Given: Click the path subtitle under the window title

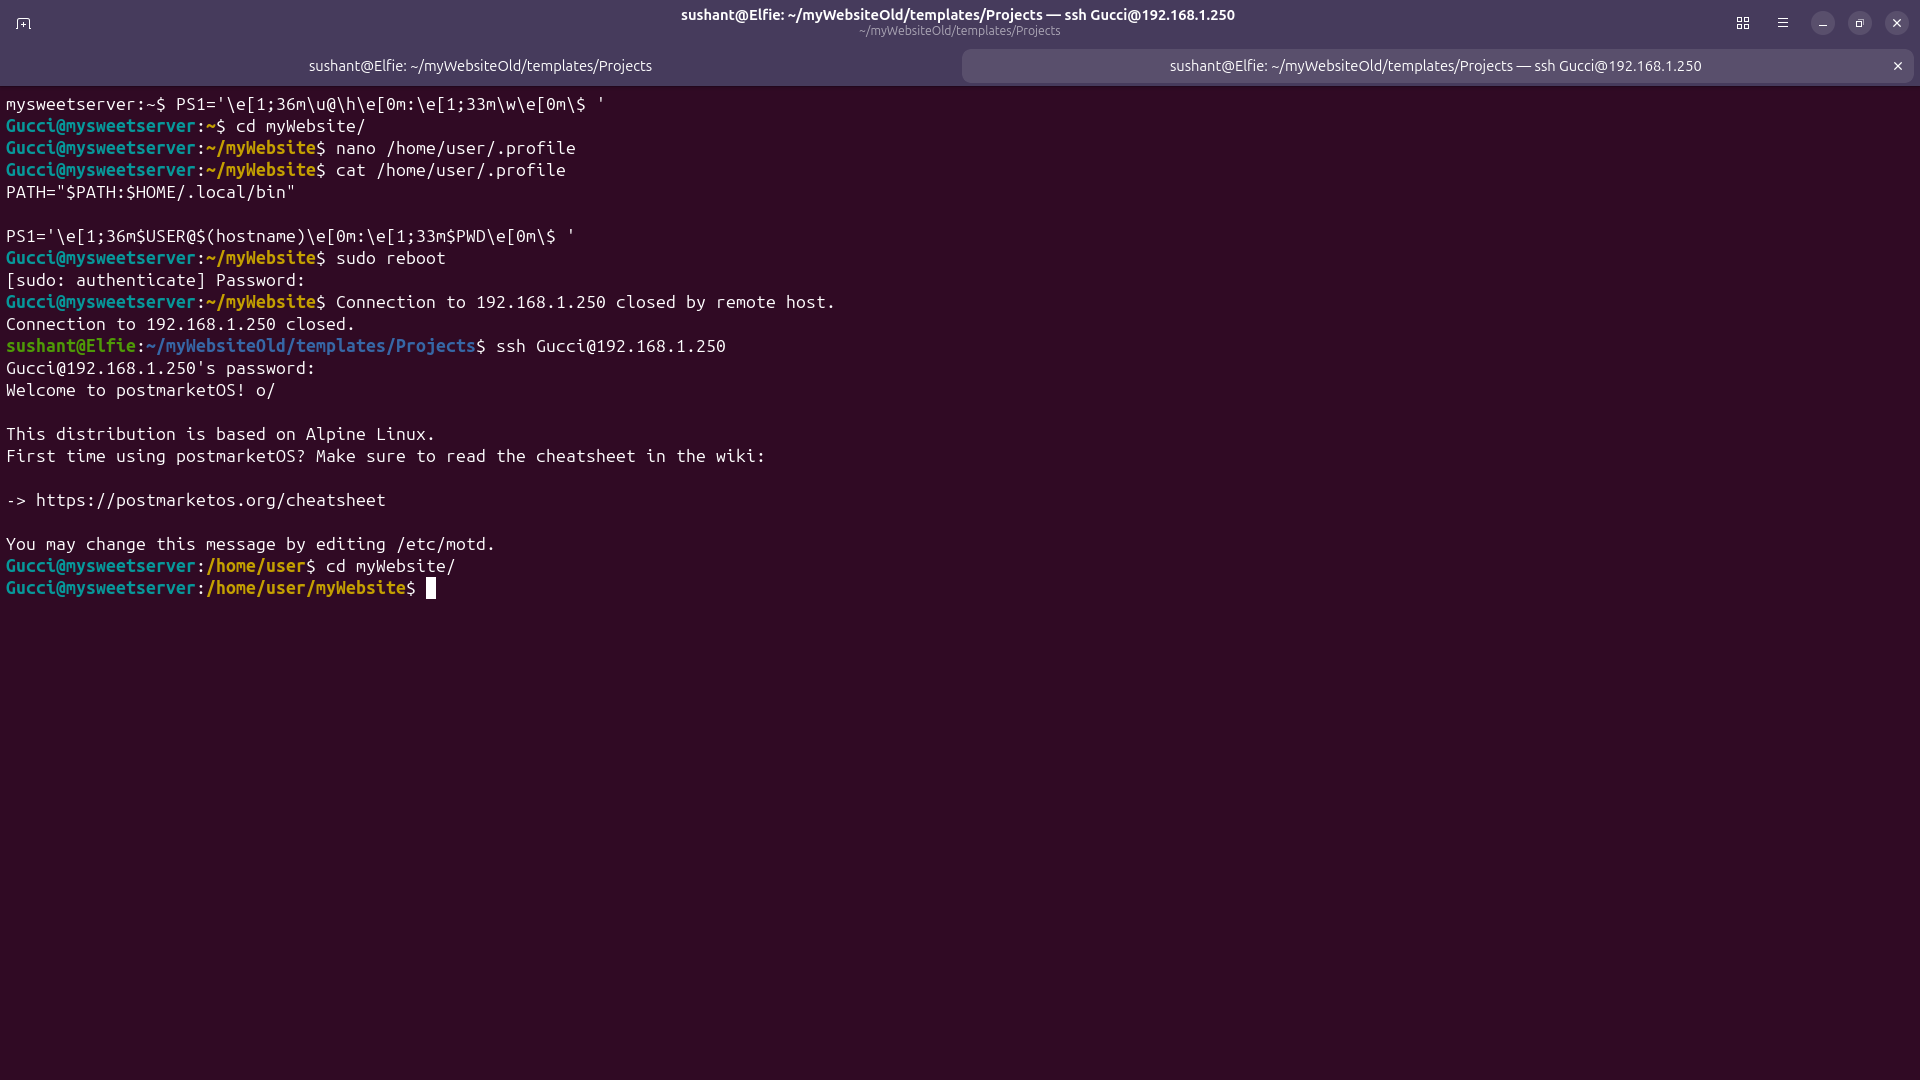Looking at the screenshot, I should click(x=959, y=31).
